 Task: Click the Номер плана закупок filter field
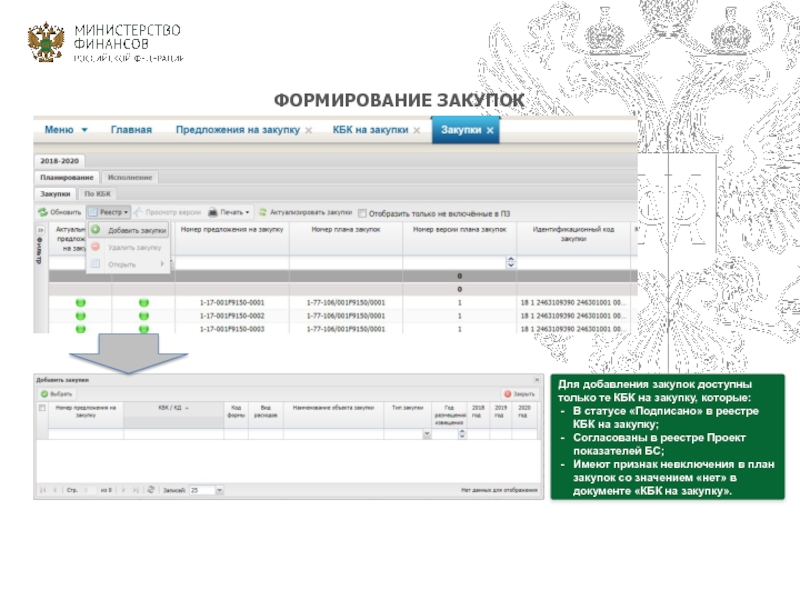346,262
